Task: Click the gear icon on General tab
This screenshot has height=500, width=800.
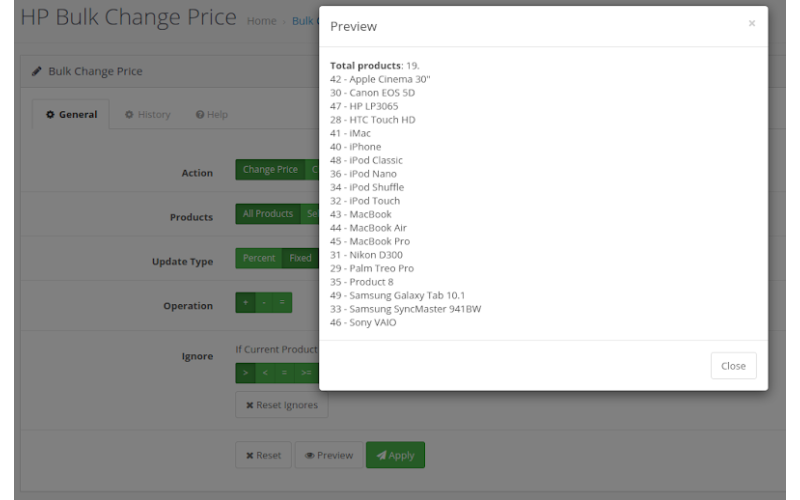Action: tap(50, 115)
